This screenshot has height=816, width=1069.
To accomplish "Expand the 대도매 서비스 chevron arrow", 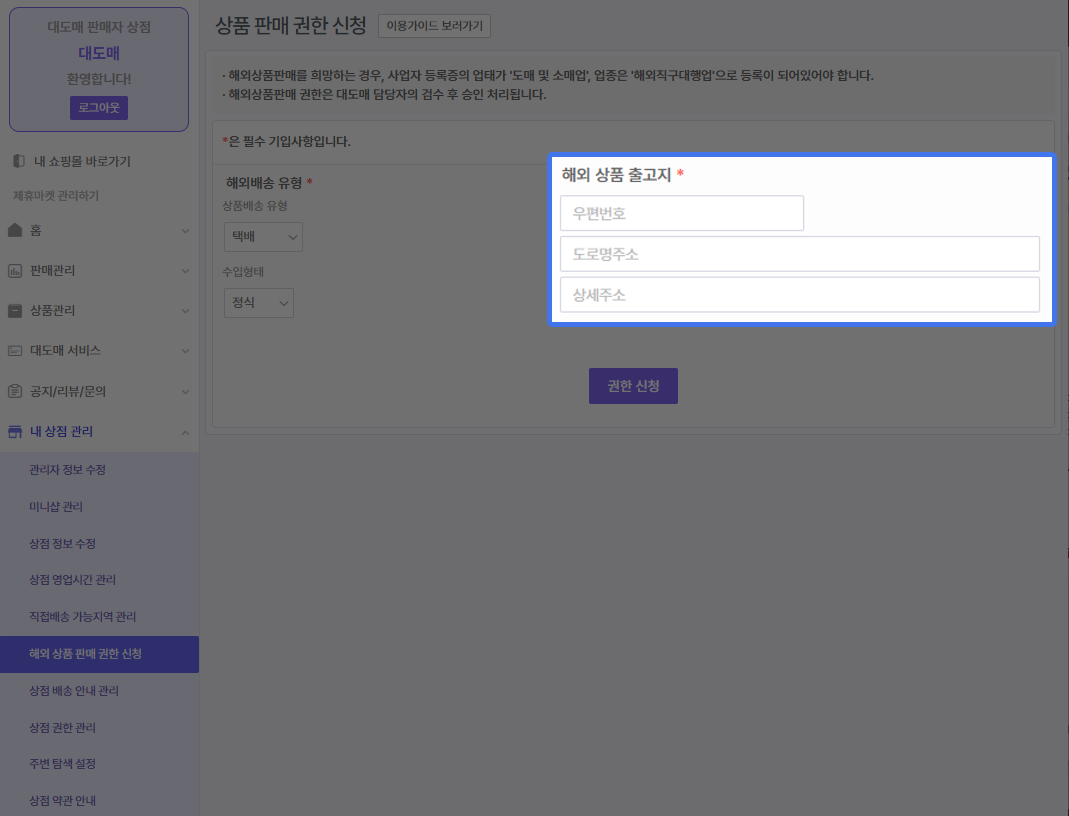I will click(x=185, y=351).
